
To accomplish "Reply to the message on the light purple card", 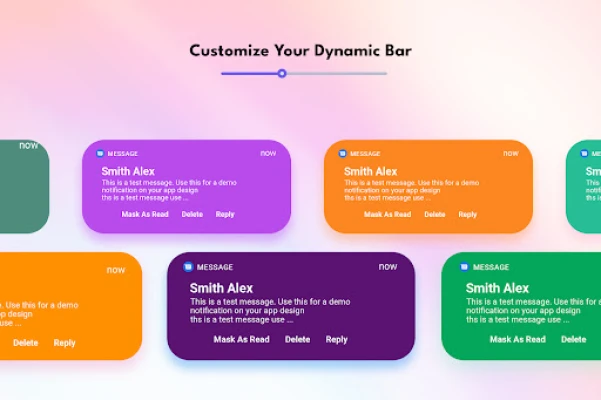I will pyautogui.click(x=225, y=214).
